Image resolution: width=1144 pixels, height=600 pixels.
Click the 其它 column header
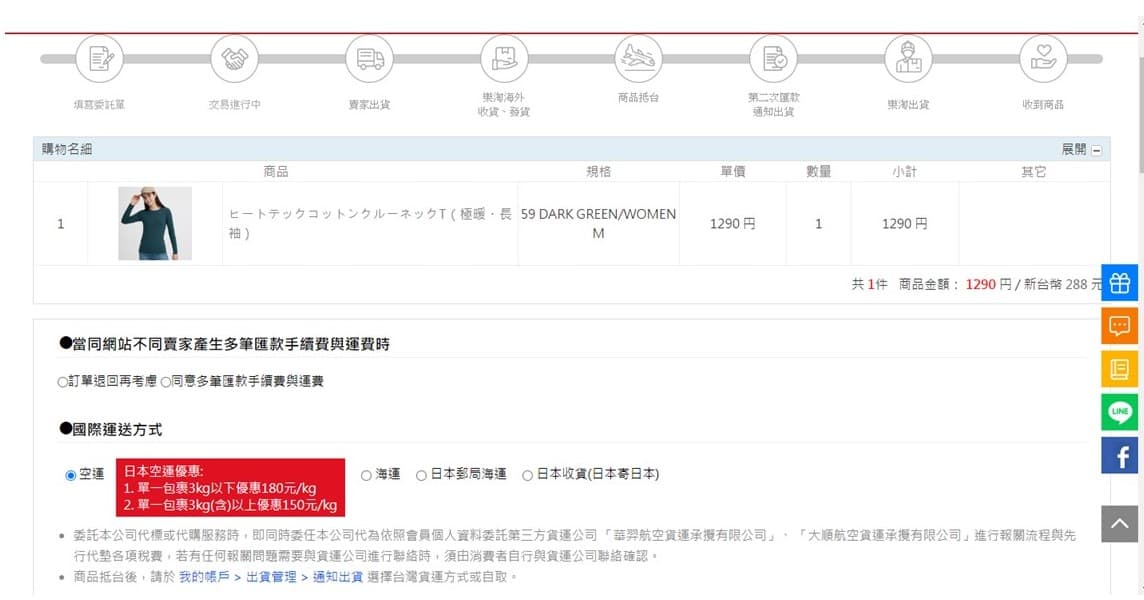[x=1034, y=172]
